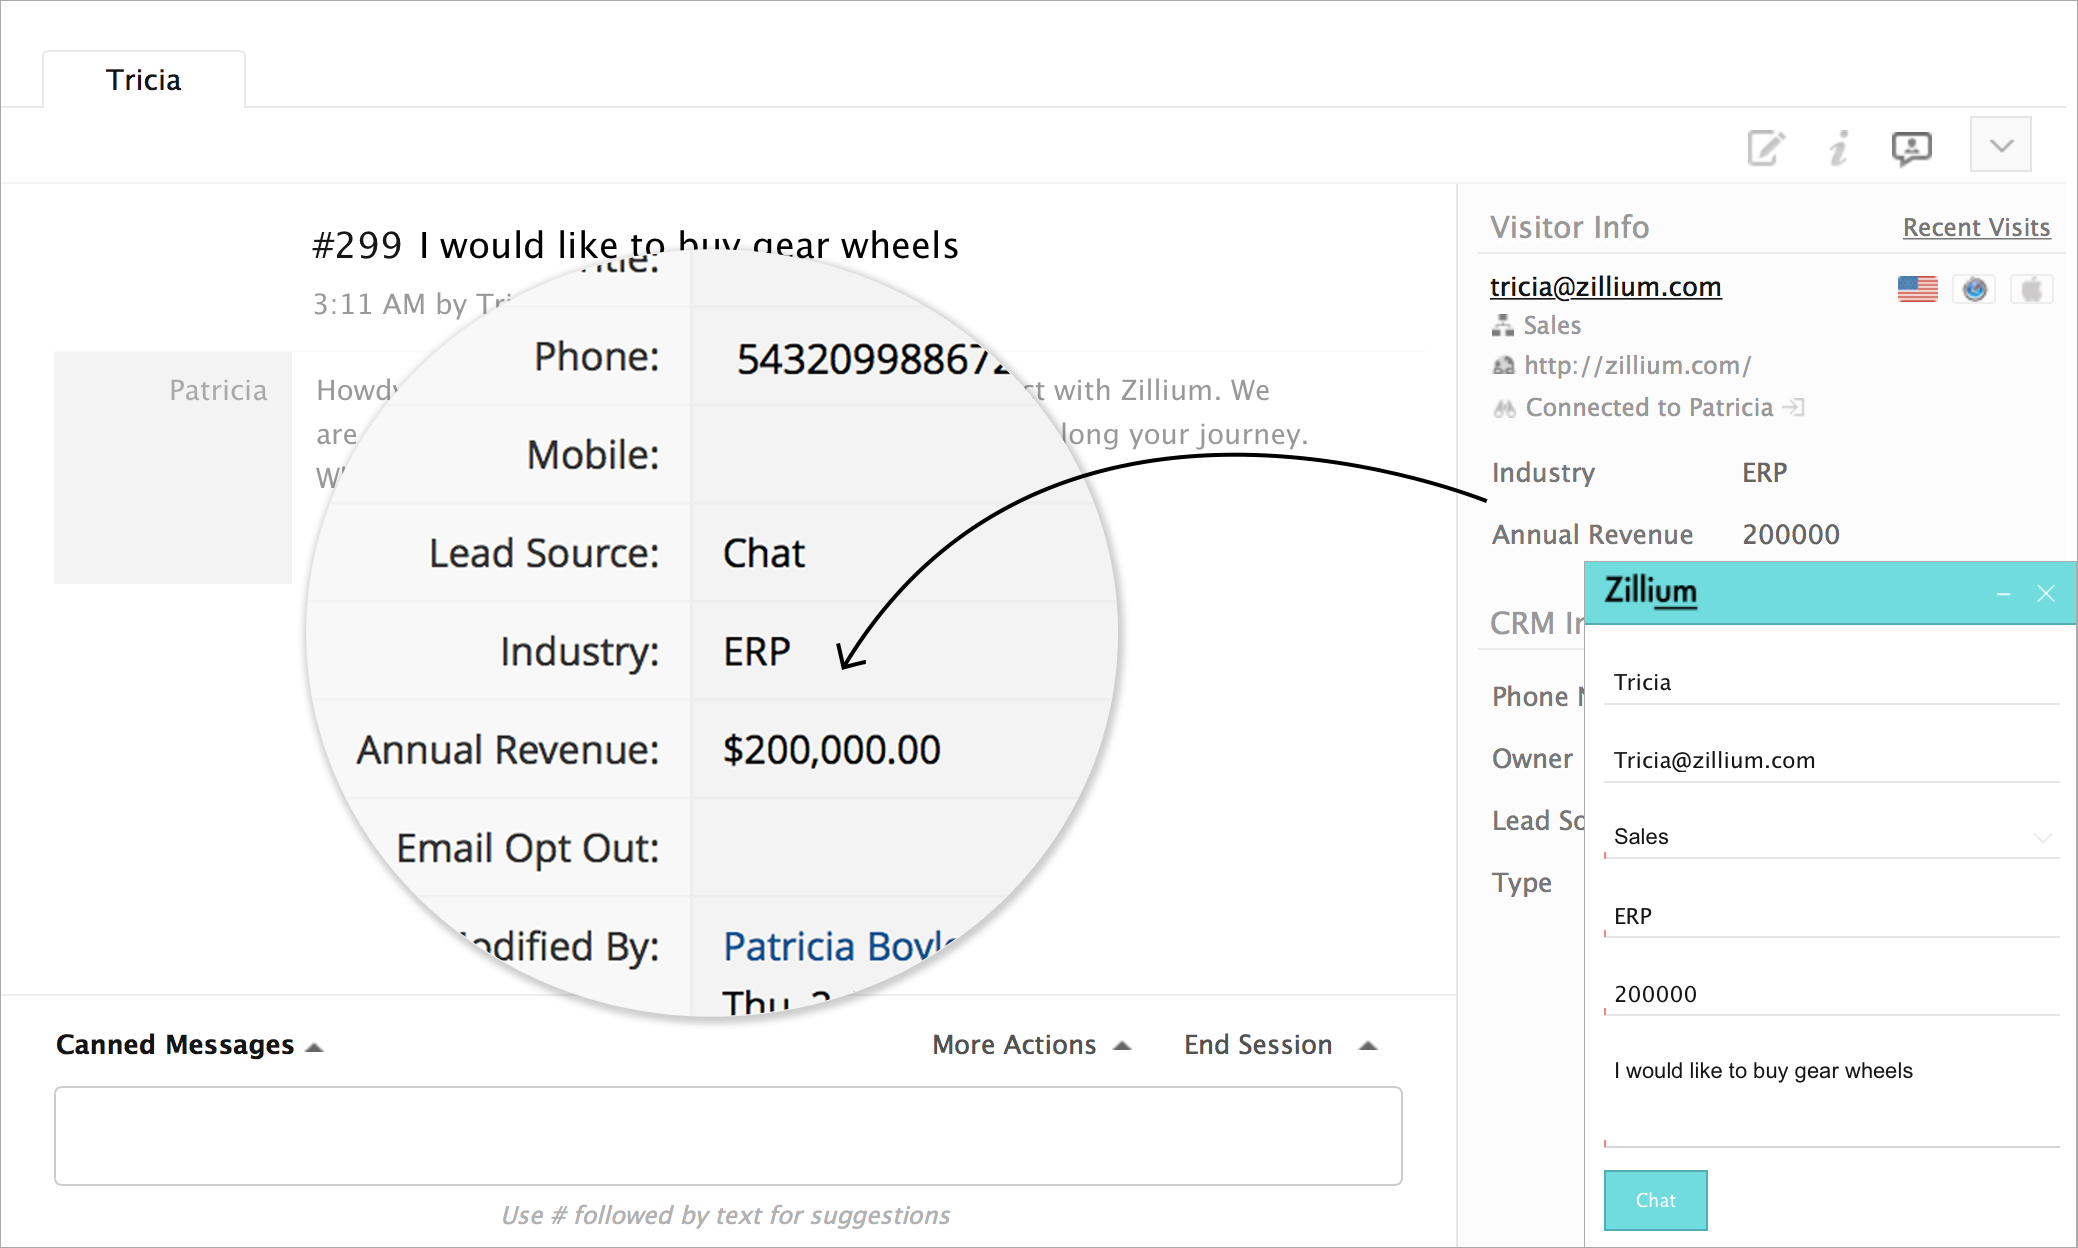Minimize the Zillium chat widget

point(2003,594)
